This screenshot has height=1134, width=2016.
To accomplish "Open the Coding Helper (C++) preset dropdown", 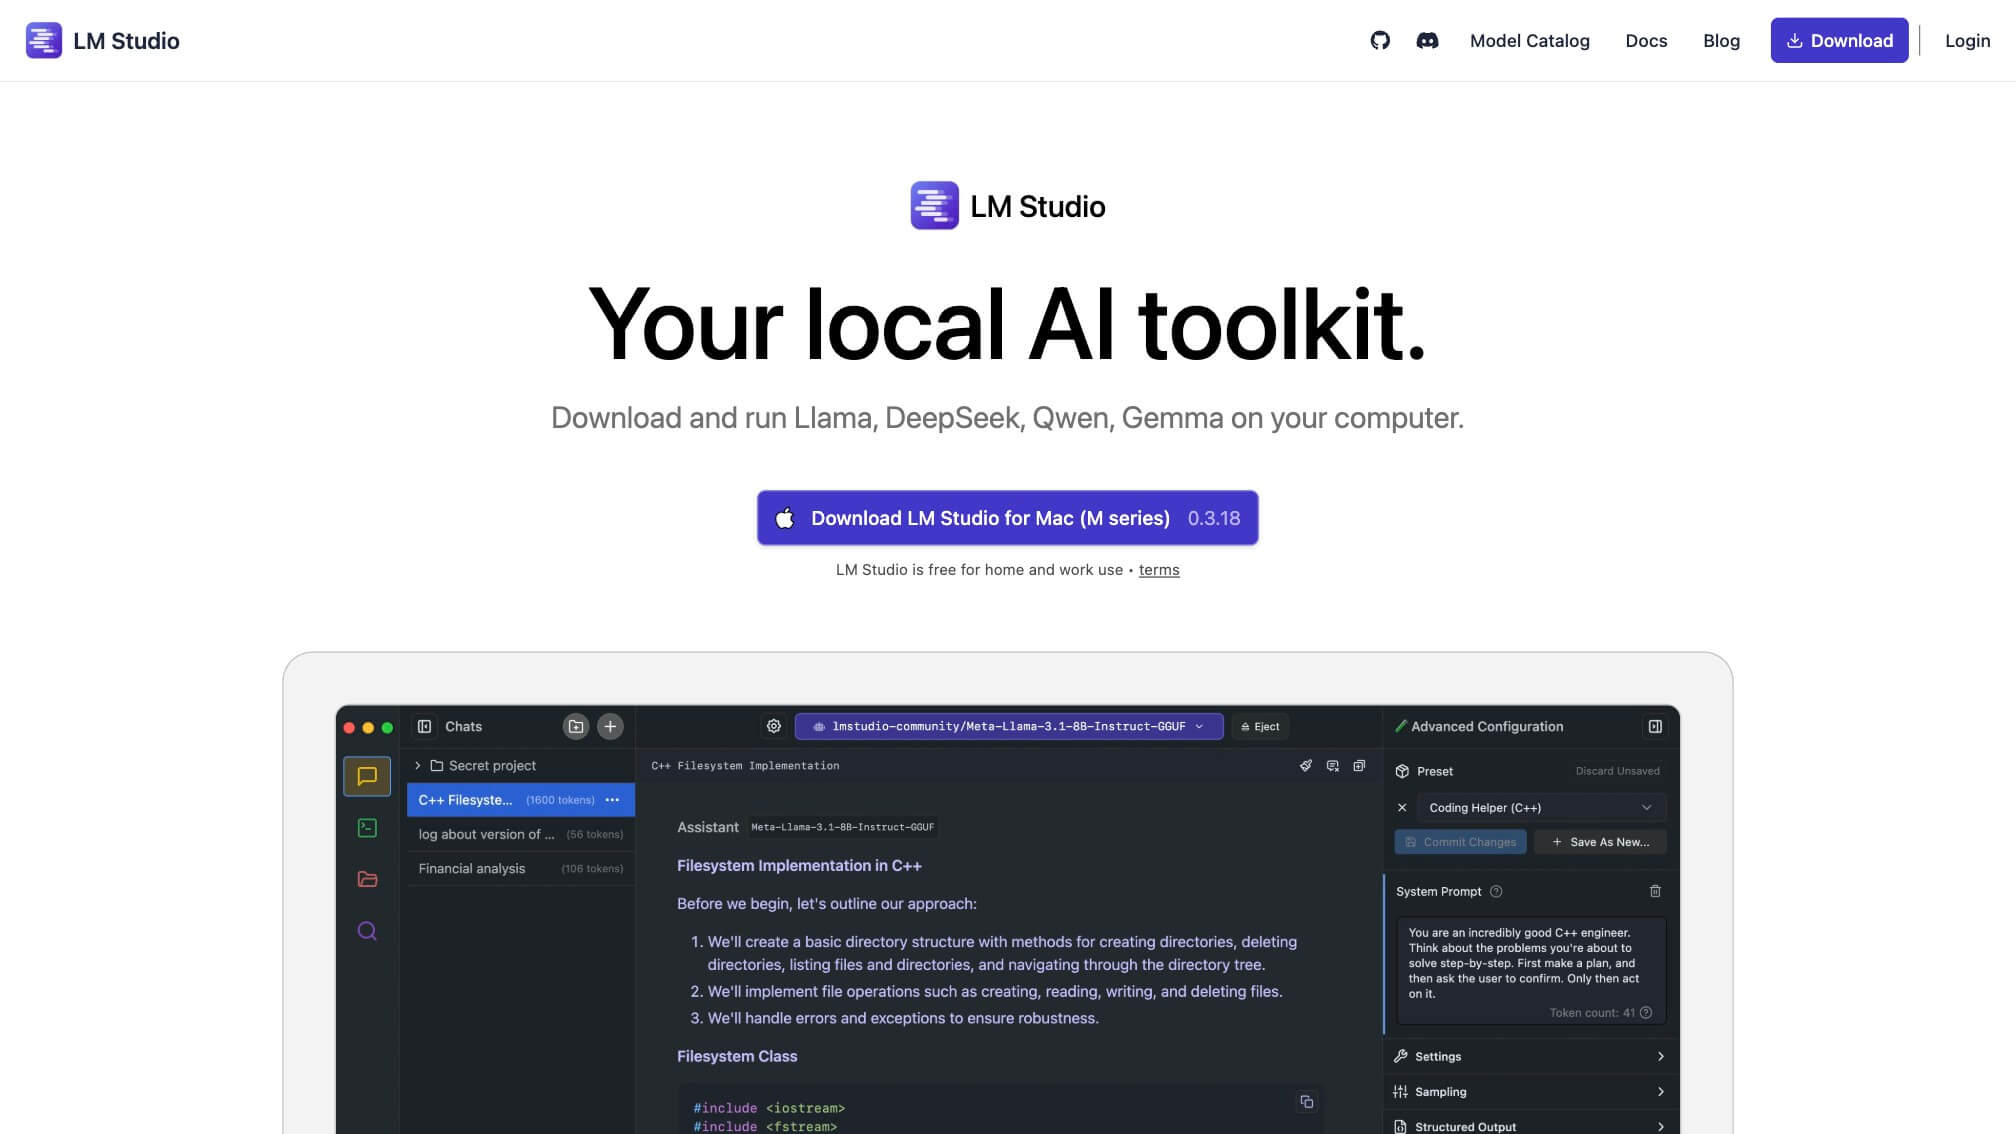I will pyautogui.click(x=1540, y=808).
